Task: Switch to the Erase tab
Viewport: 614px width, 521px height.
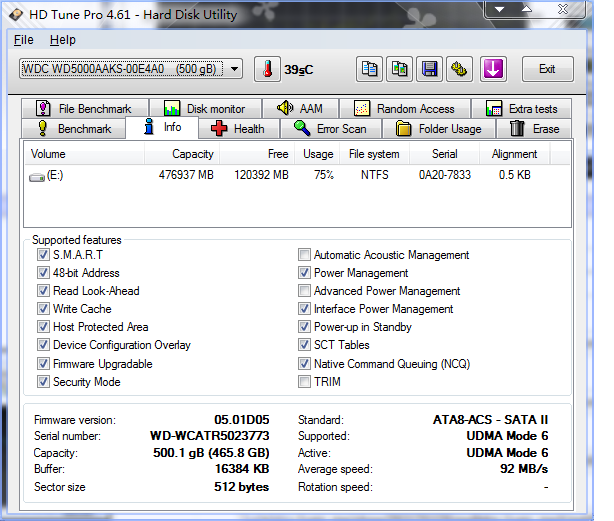Action: pyautogui.click(x=534, y=129)
